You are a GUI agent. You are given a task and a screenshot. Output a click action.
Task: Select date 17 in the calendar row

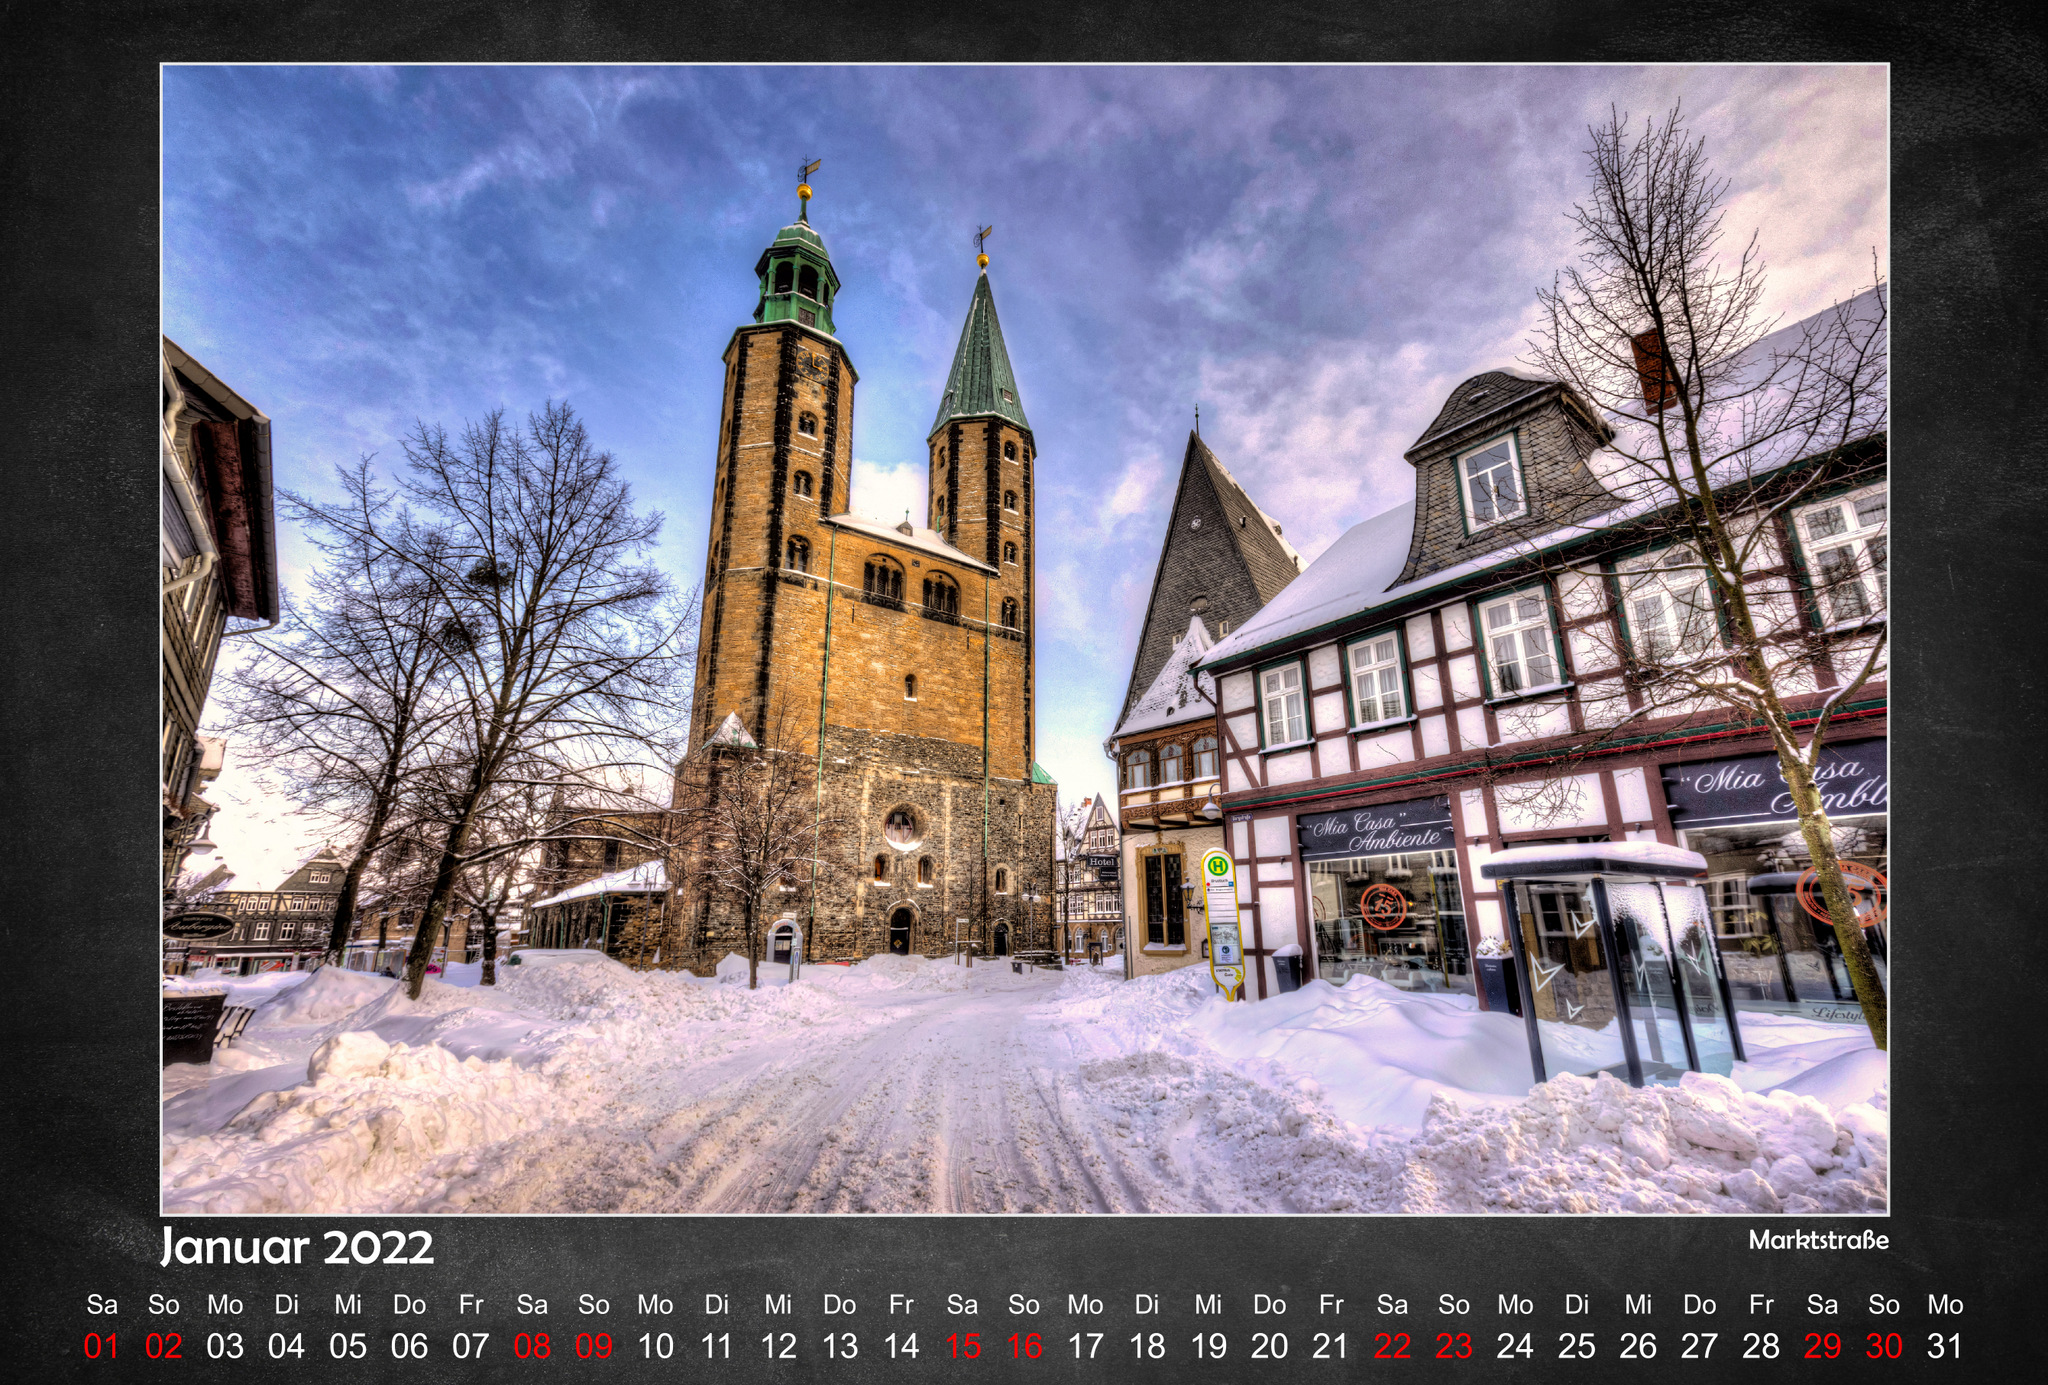[1085, 1347]
